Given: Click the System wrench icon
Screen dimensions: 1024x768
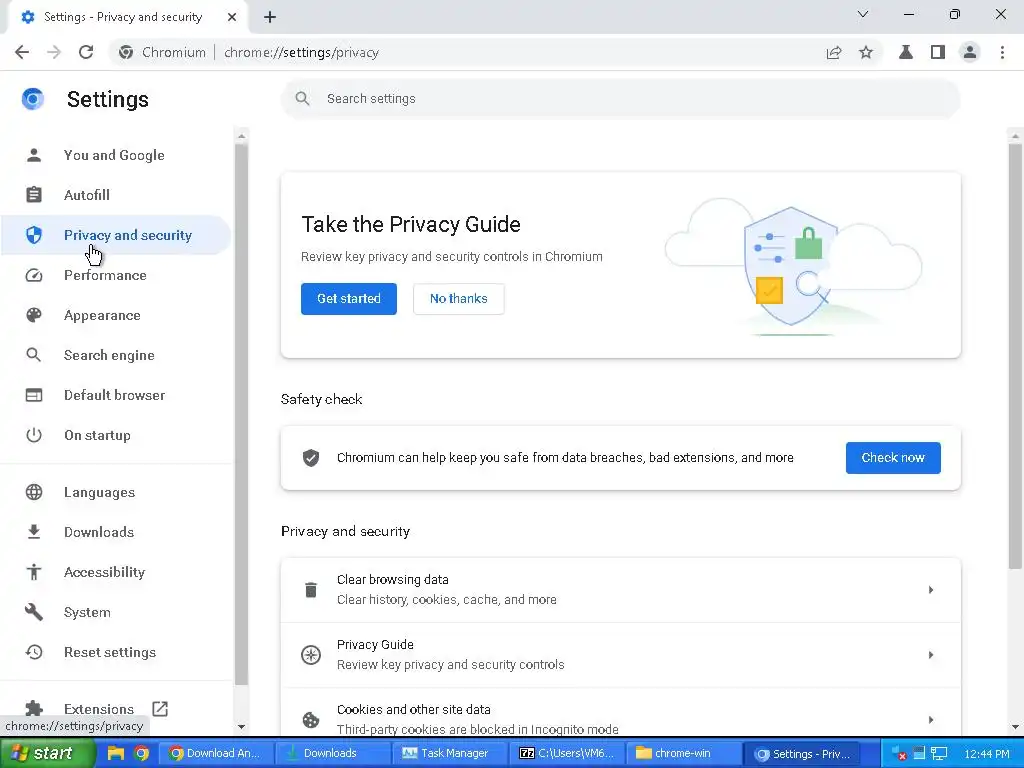Looking at the screenshot, I should (x=34, y=612).
